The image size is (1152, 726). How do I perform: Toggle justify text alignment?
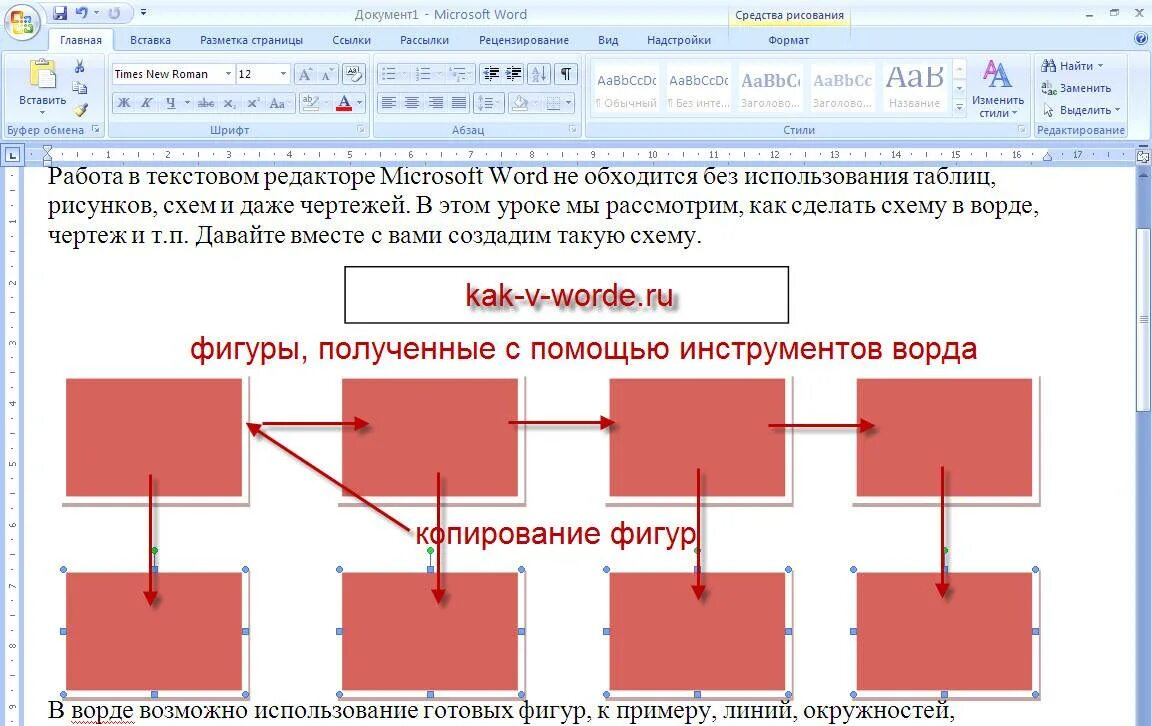pos(459,103)
